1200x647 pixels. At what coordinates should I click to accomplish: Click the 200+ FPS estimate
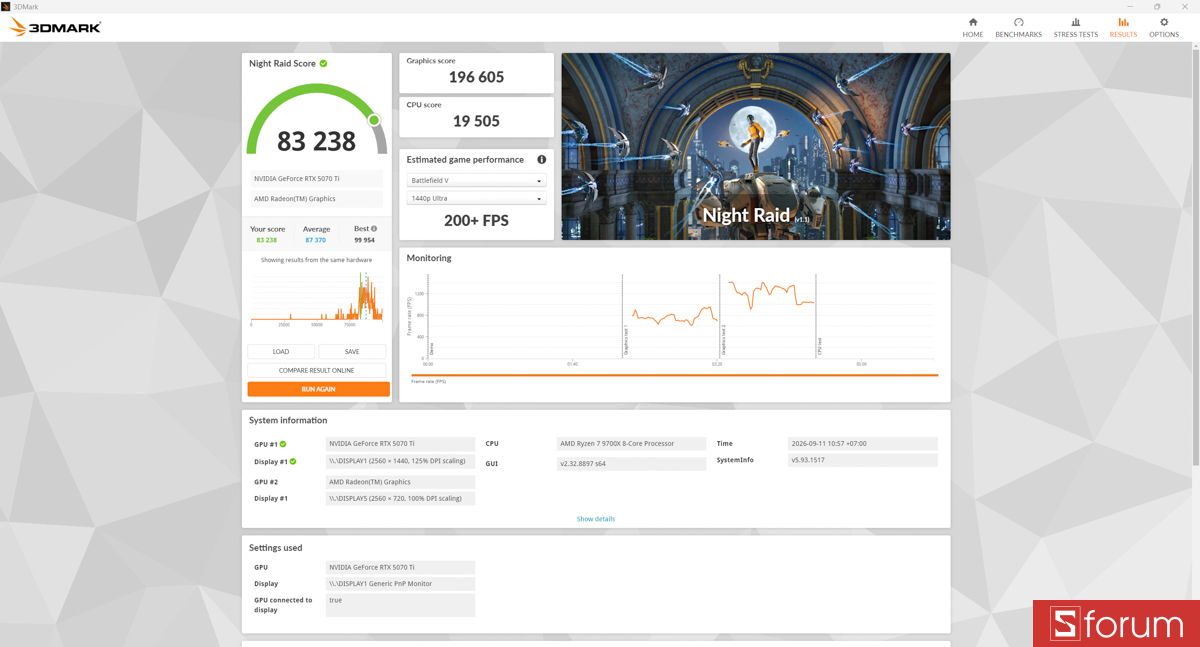476,220
